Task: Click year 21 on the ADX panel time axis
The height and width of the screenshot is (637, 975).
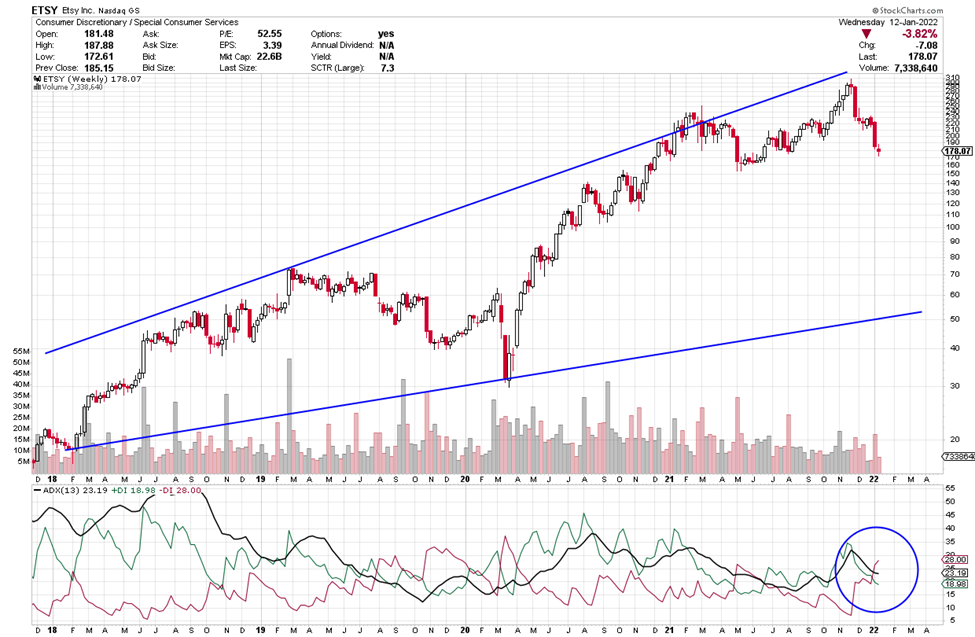Action: pyautogui.click(x=669, y=630)
